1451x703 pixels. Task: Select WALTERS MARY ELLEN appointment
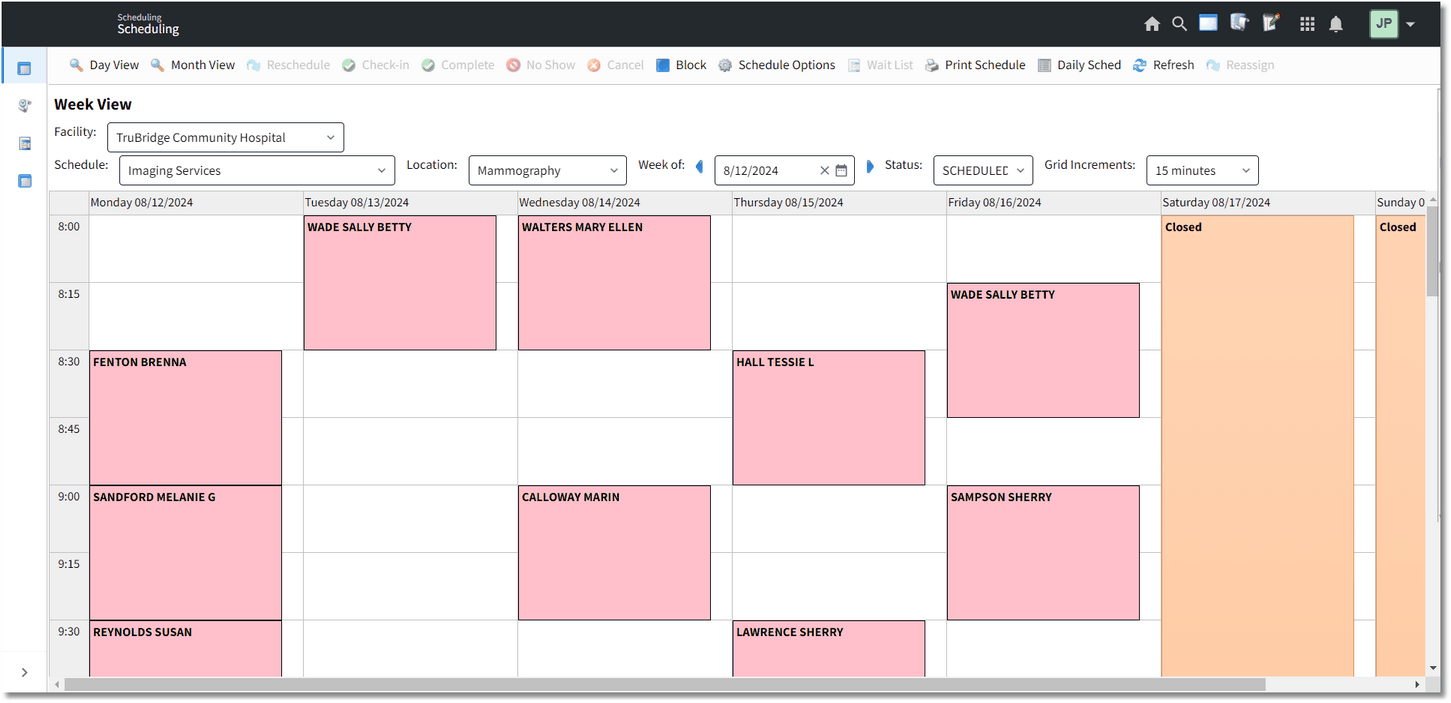(x=614, y=283)
